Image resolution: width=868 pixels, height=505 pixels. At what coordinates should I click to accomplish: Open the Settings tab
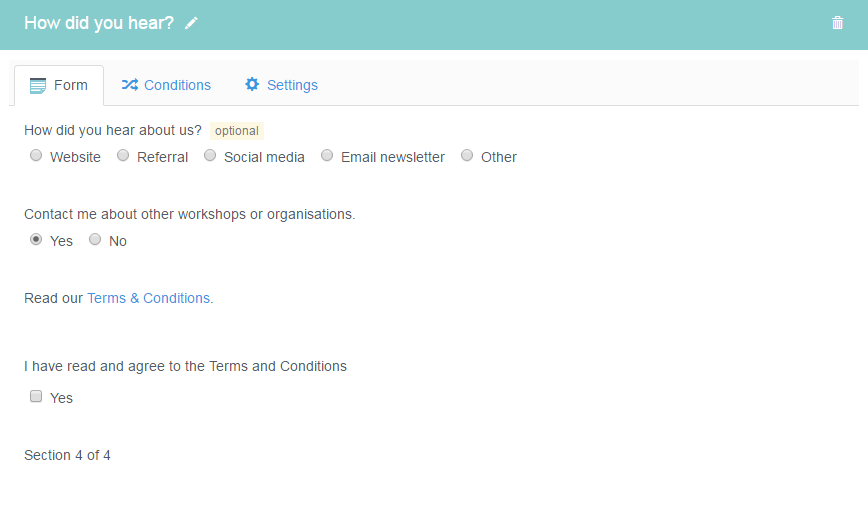(x=281, y=85)
